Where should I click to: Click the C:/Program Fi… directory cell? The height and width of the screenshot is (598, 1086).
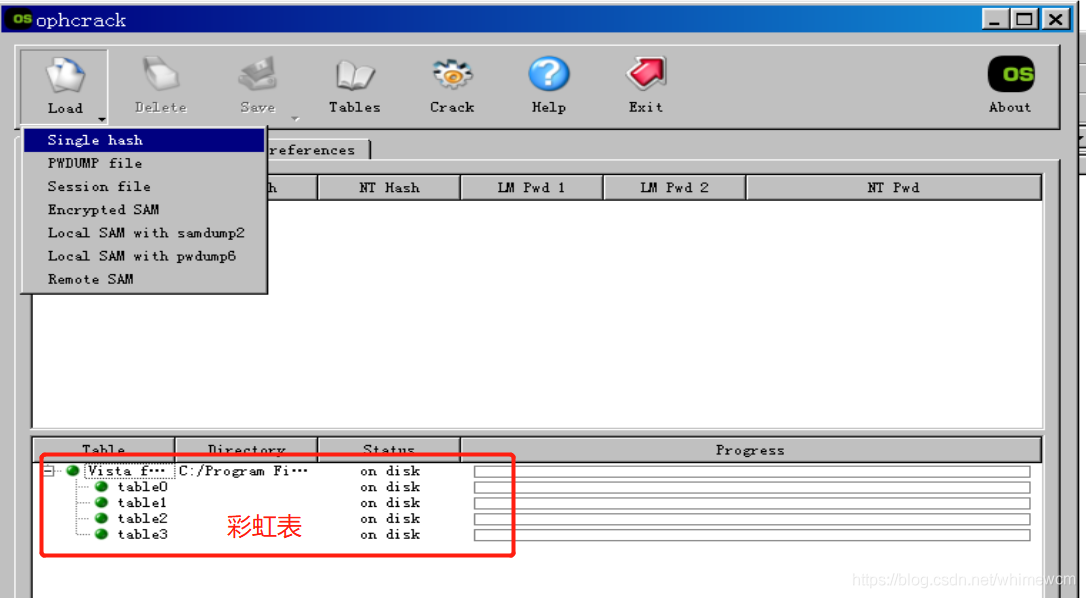pyautogui.click(x=243, y=471)
